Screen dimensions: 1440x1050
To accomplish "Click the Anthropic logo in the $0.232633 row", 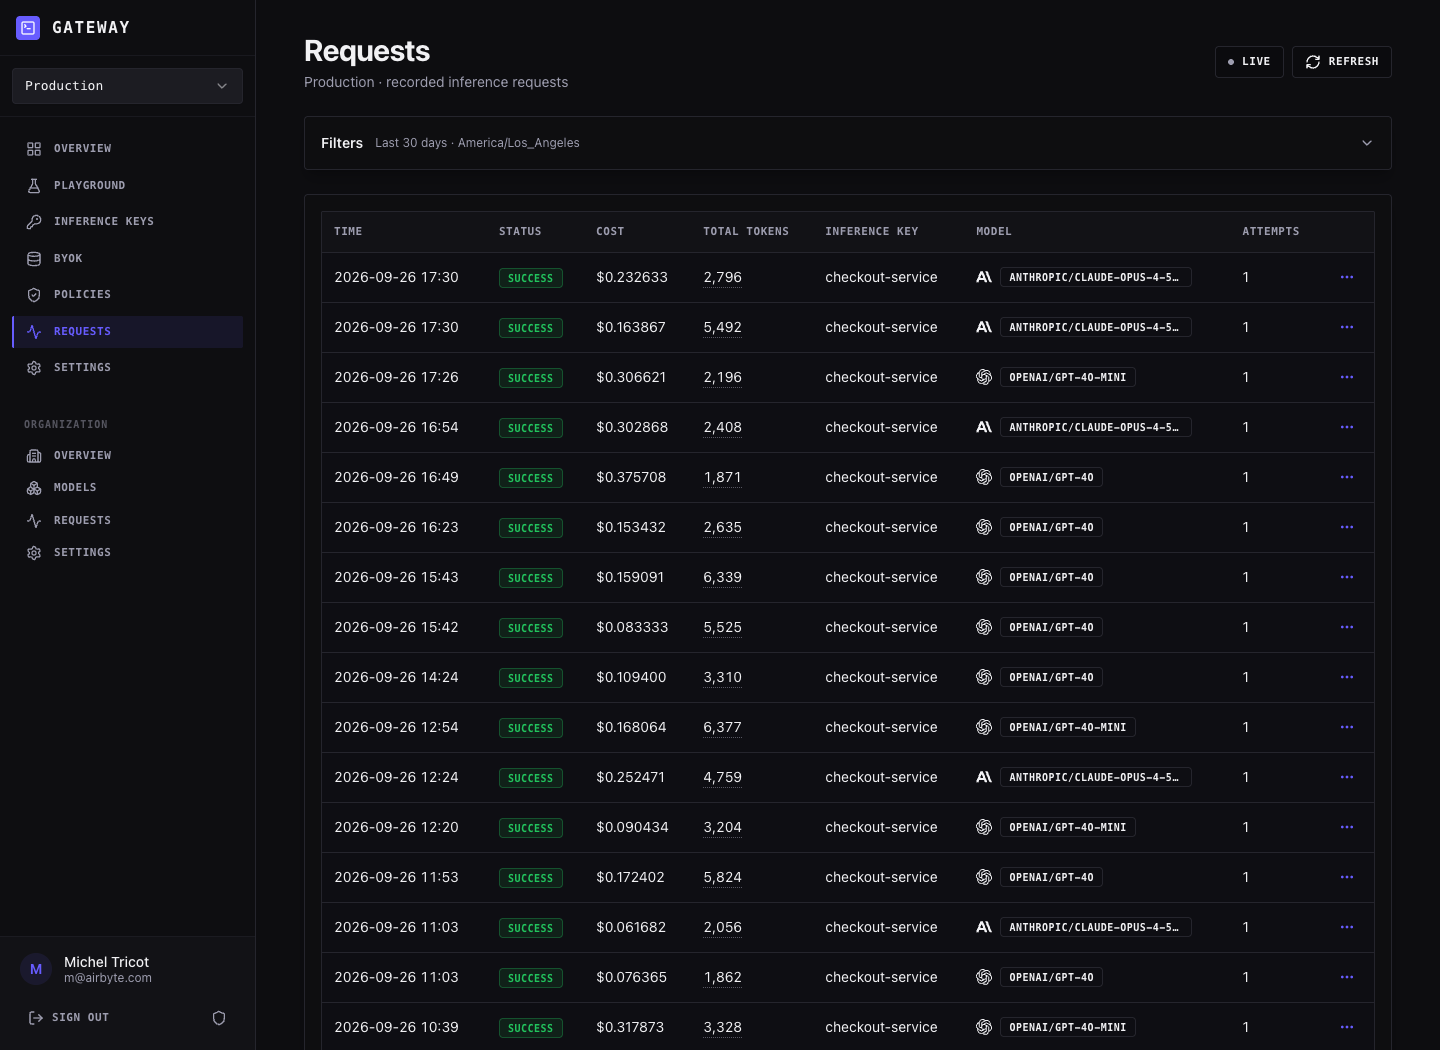I will pyautogui.click(x=984, y=277).
